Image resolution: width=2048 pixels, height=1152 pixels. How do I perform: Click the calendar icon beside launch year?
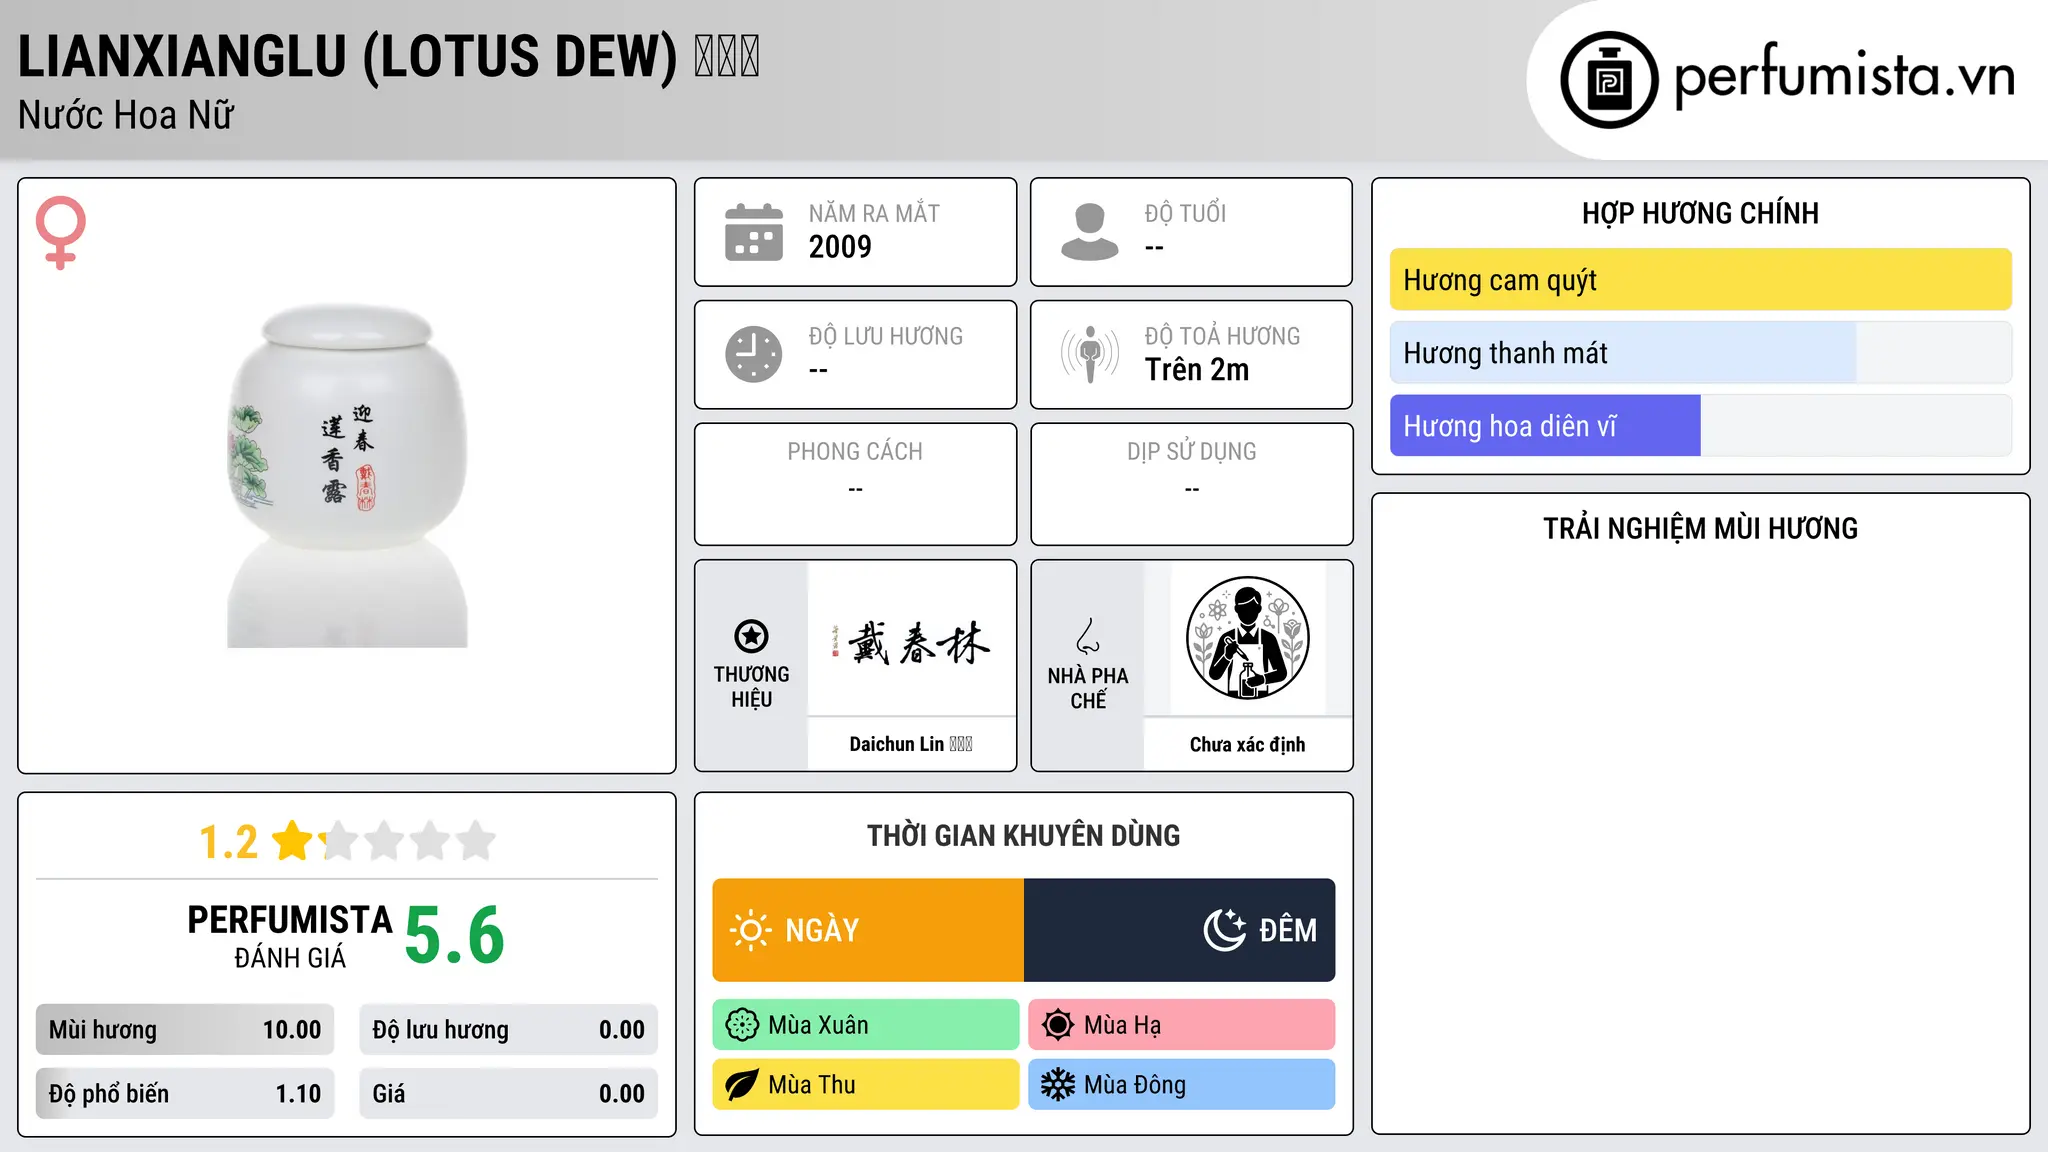(754, 232)
